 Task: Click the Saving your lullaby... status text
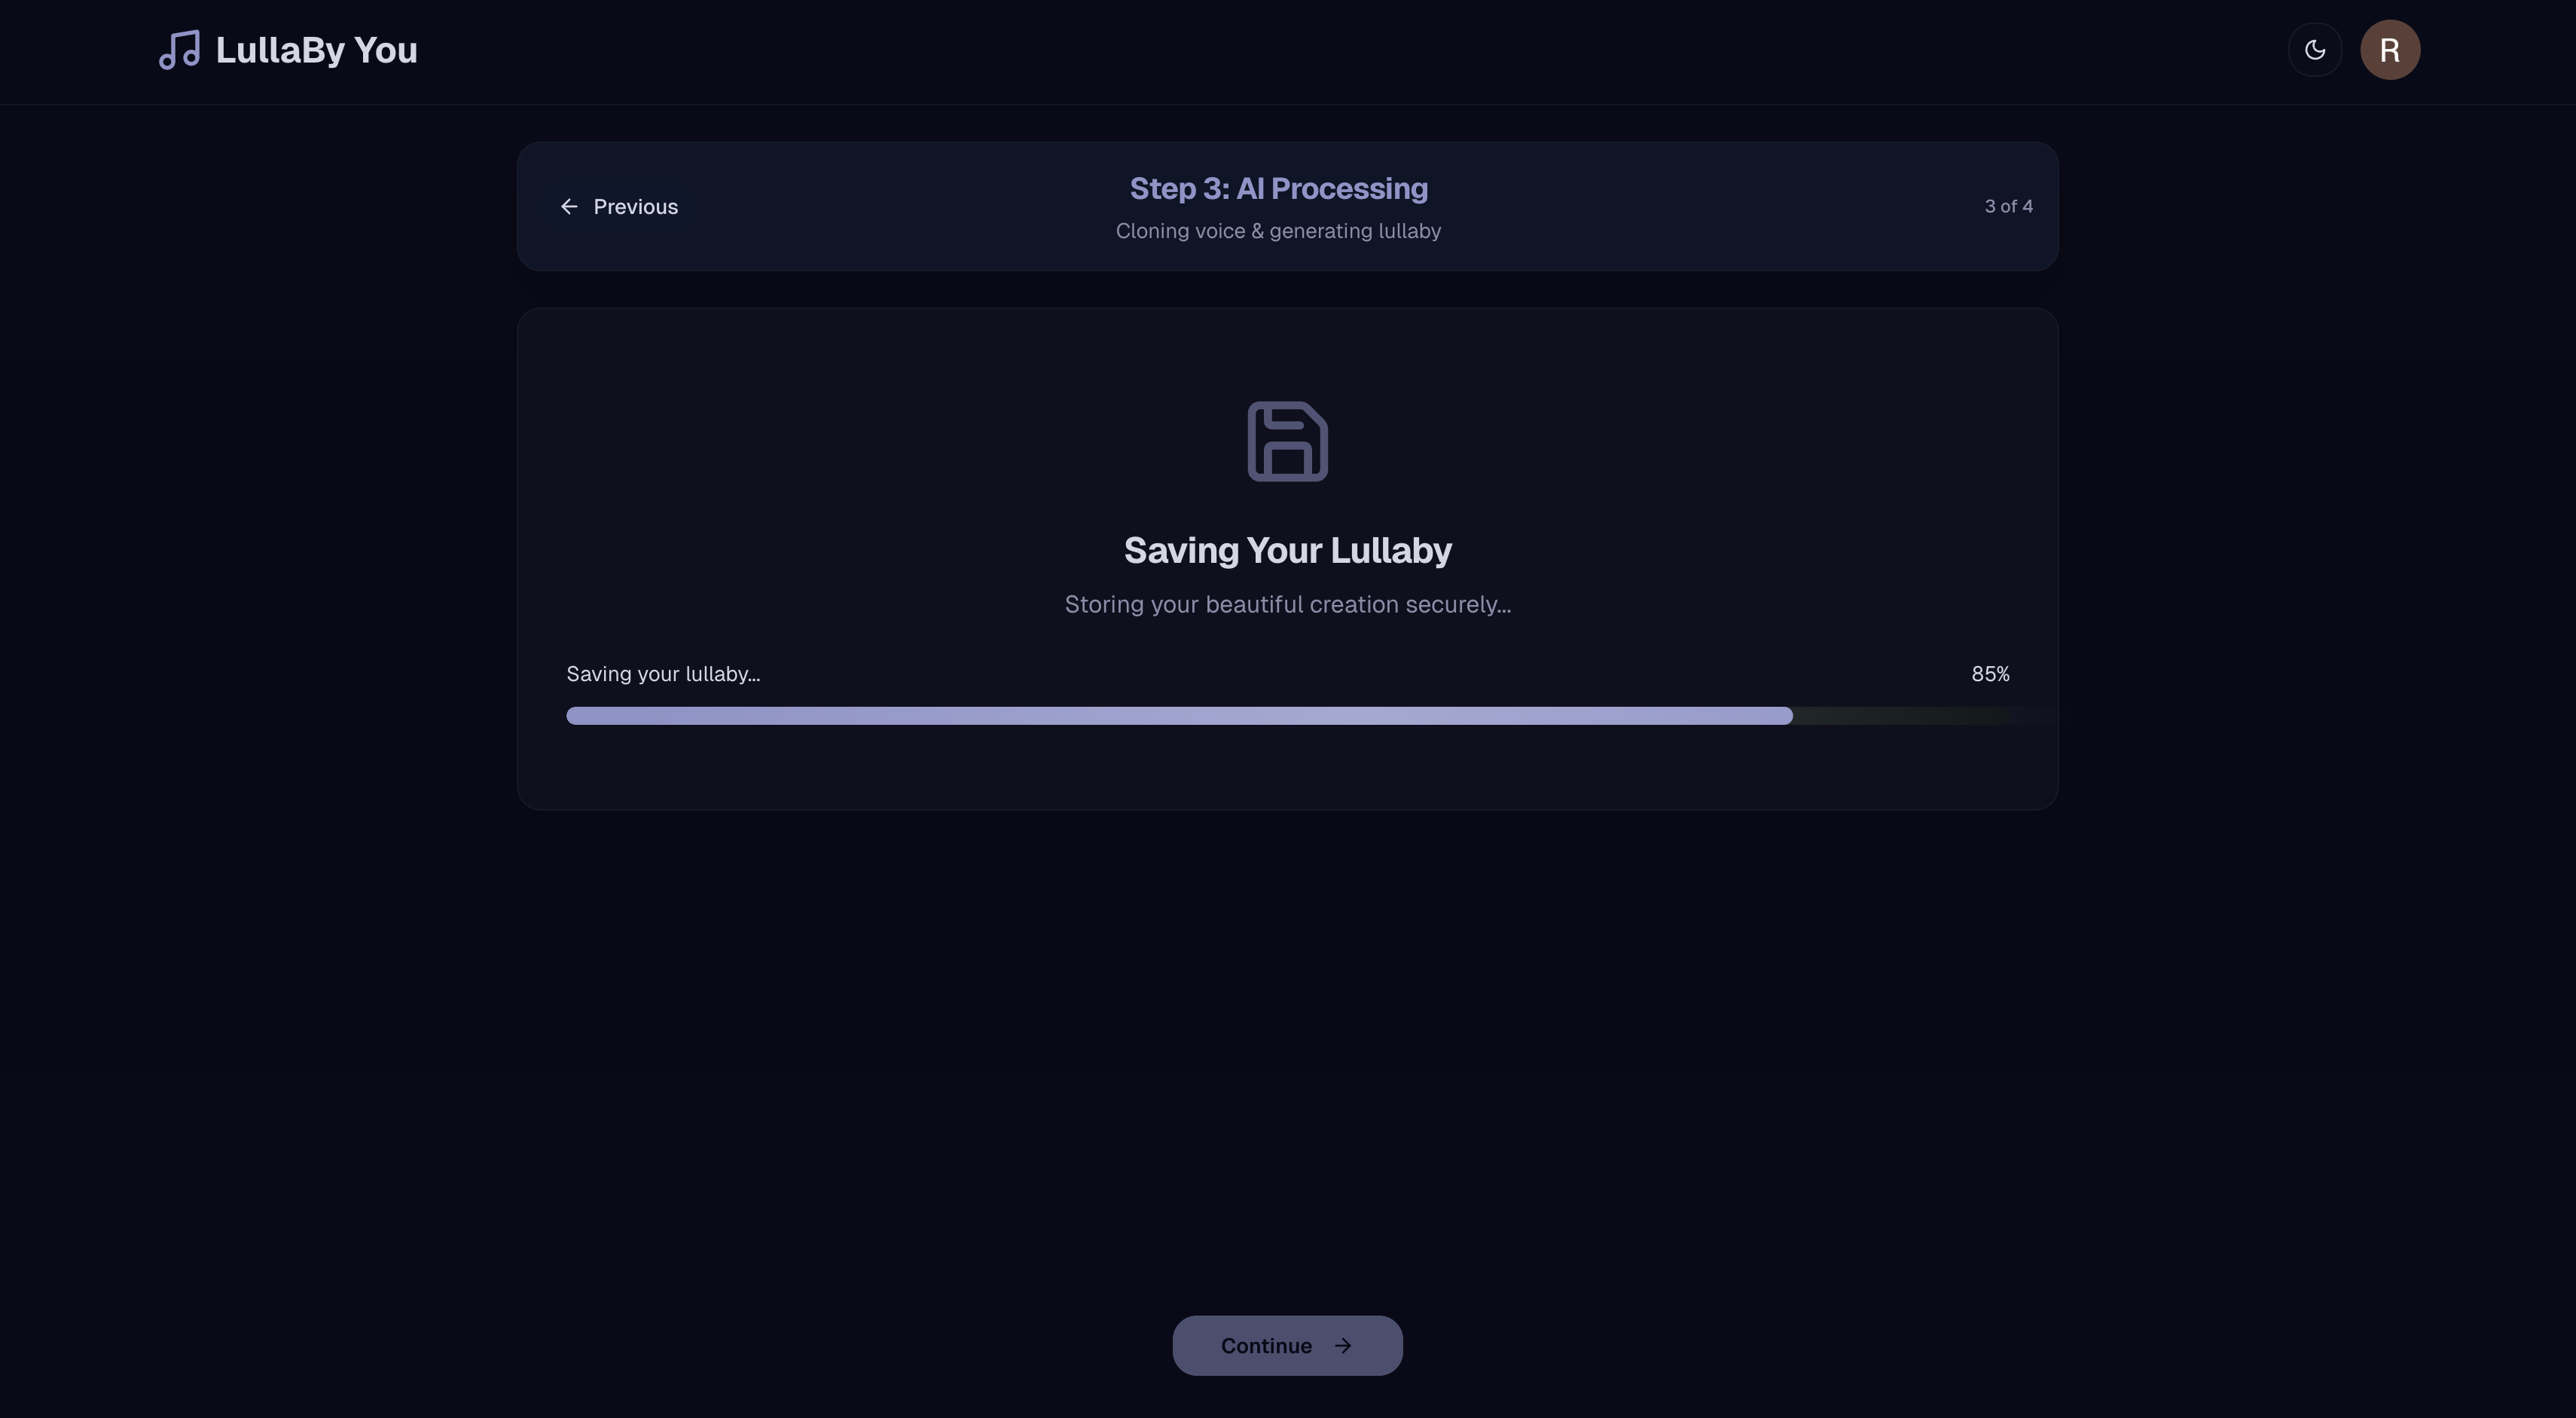point(663,674)
